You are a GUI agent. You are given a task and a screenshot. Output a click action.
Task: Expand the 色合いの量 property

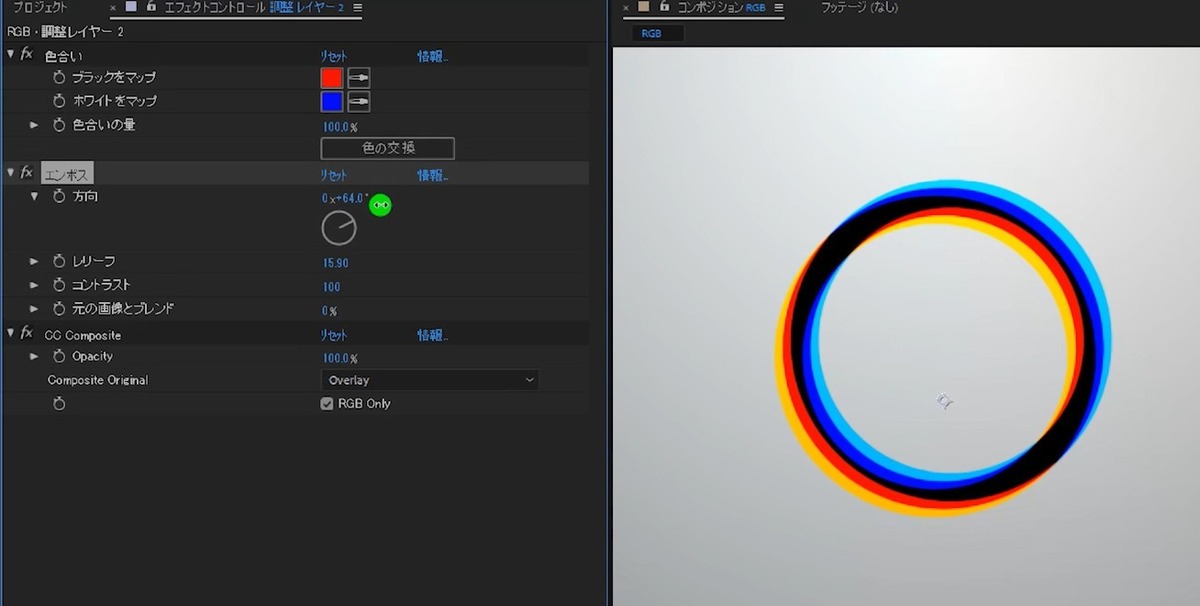(x=34, y=125)
